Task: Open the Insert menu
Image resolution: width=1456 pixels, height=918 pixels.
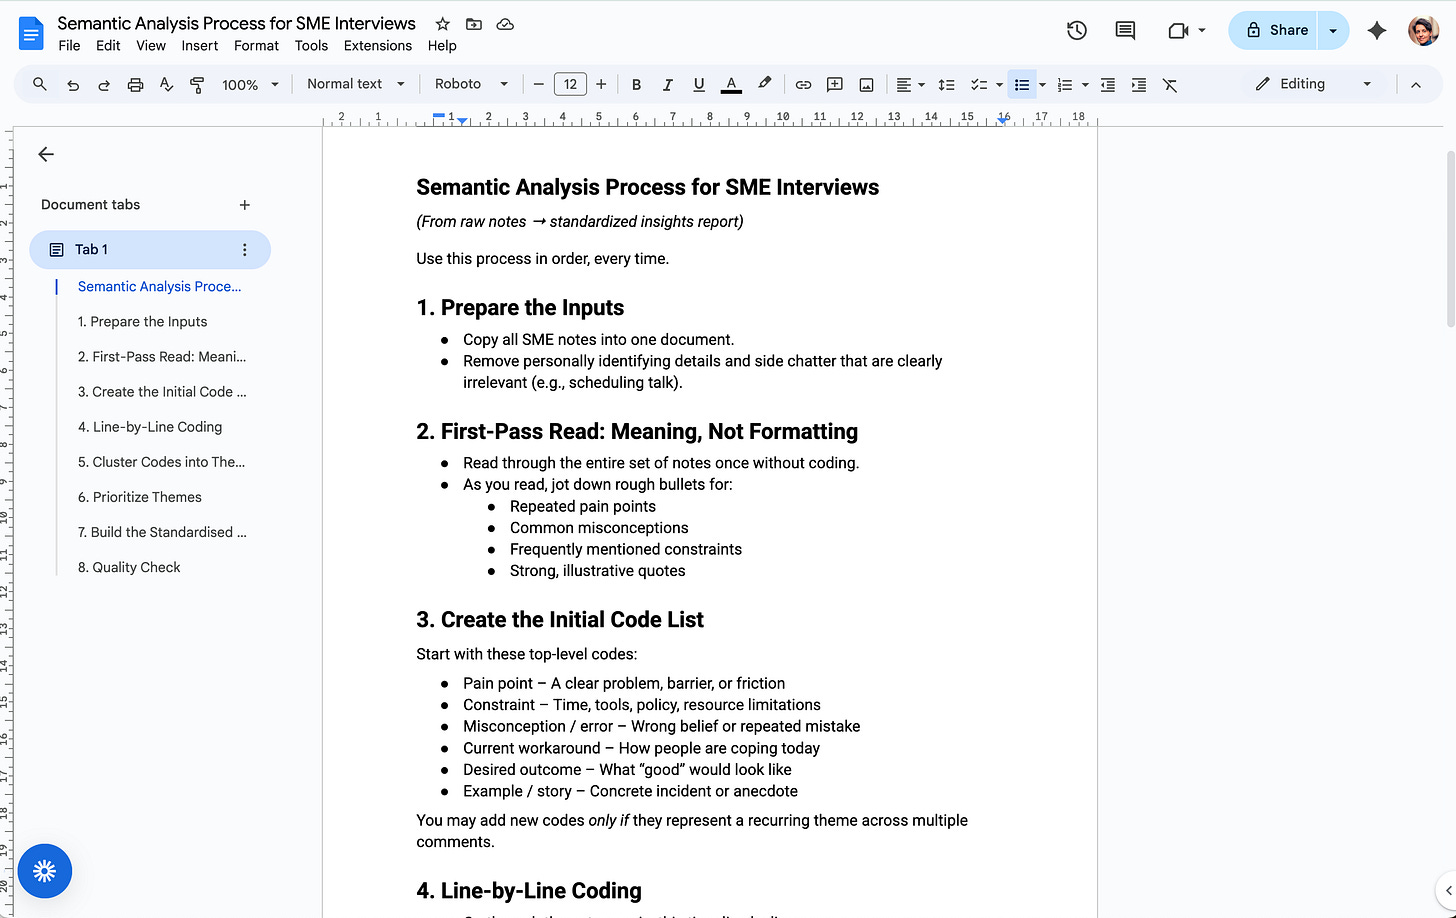Action: tap(200, 46)
